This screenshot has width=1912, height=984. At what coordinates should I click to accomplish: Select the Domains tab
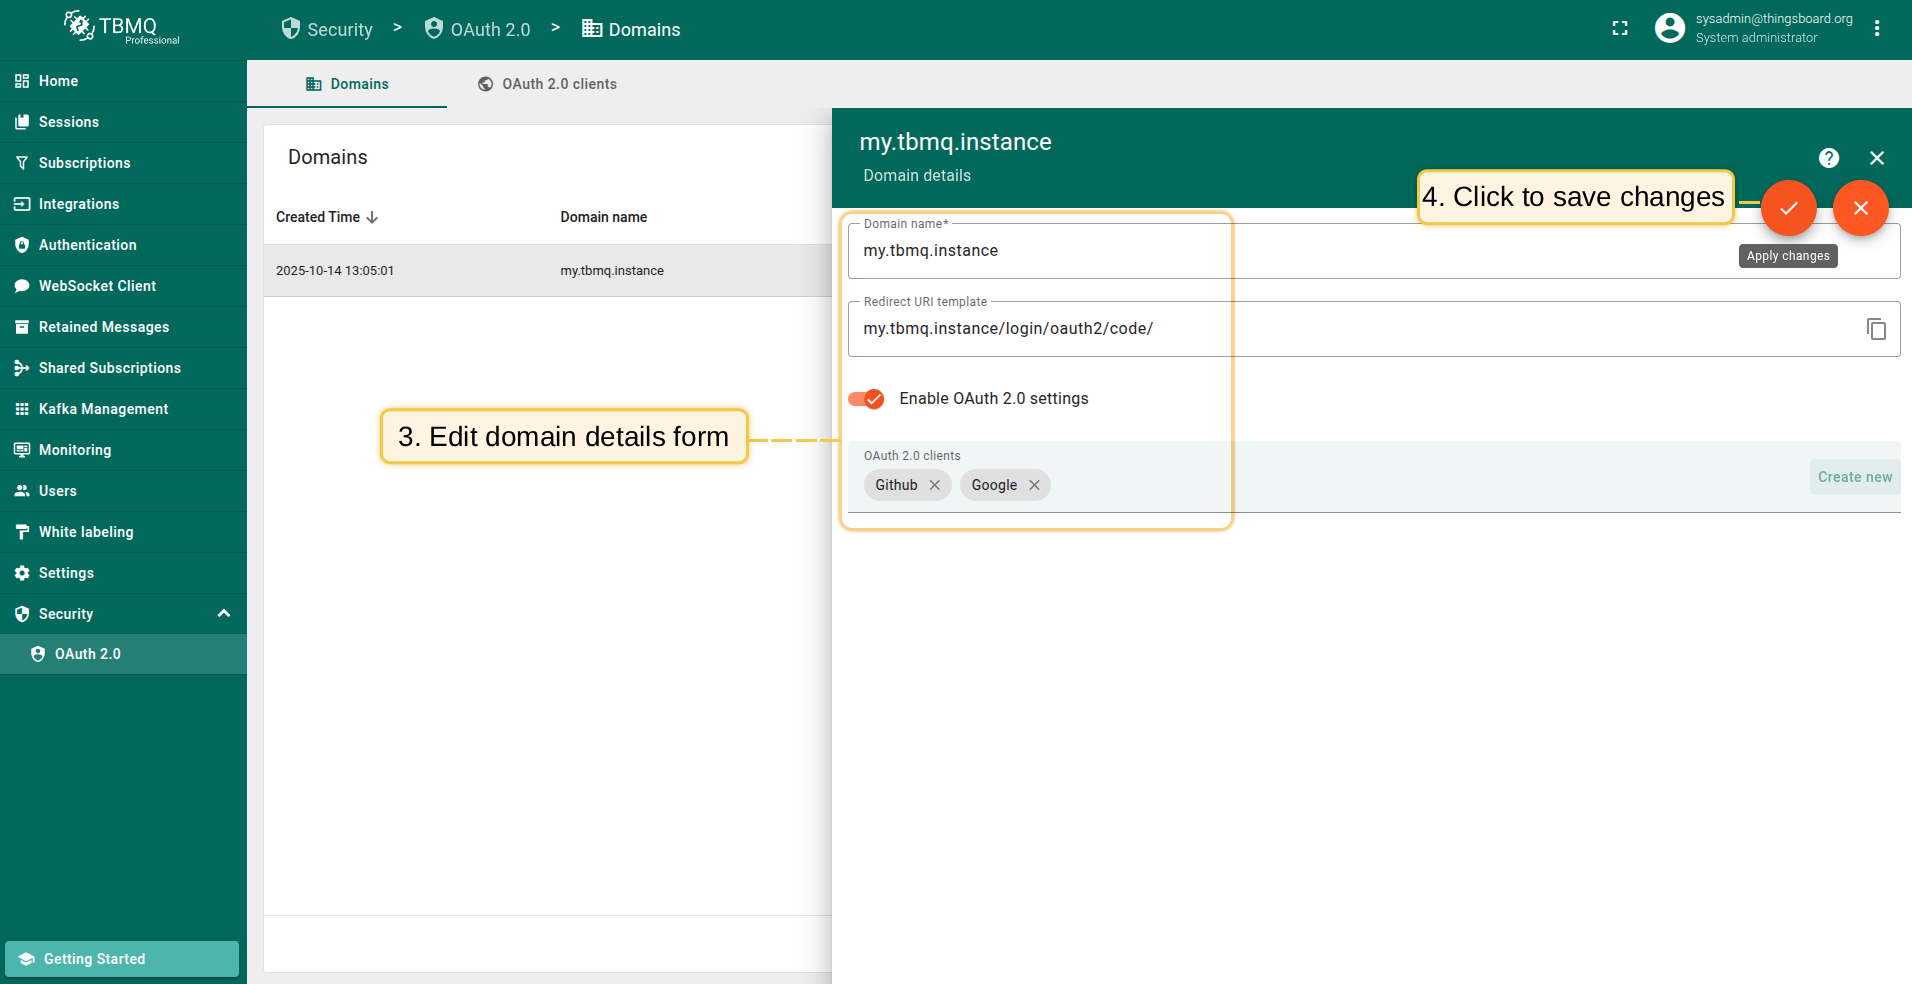[x=347, y=84]
